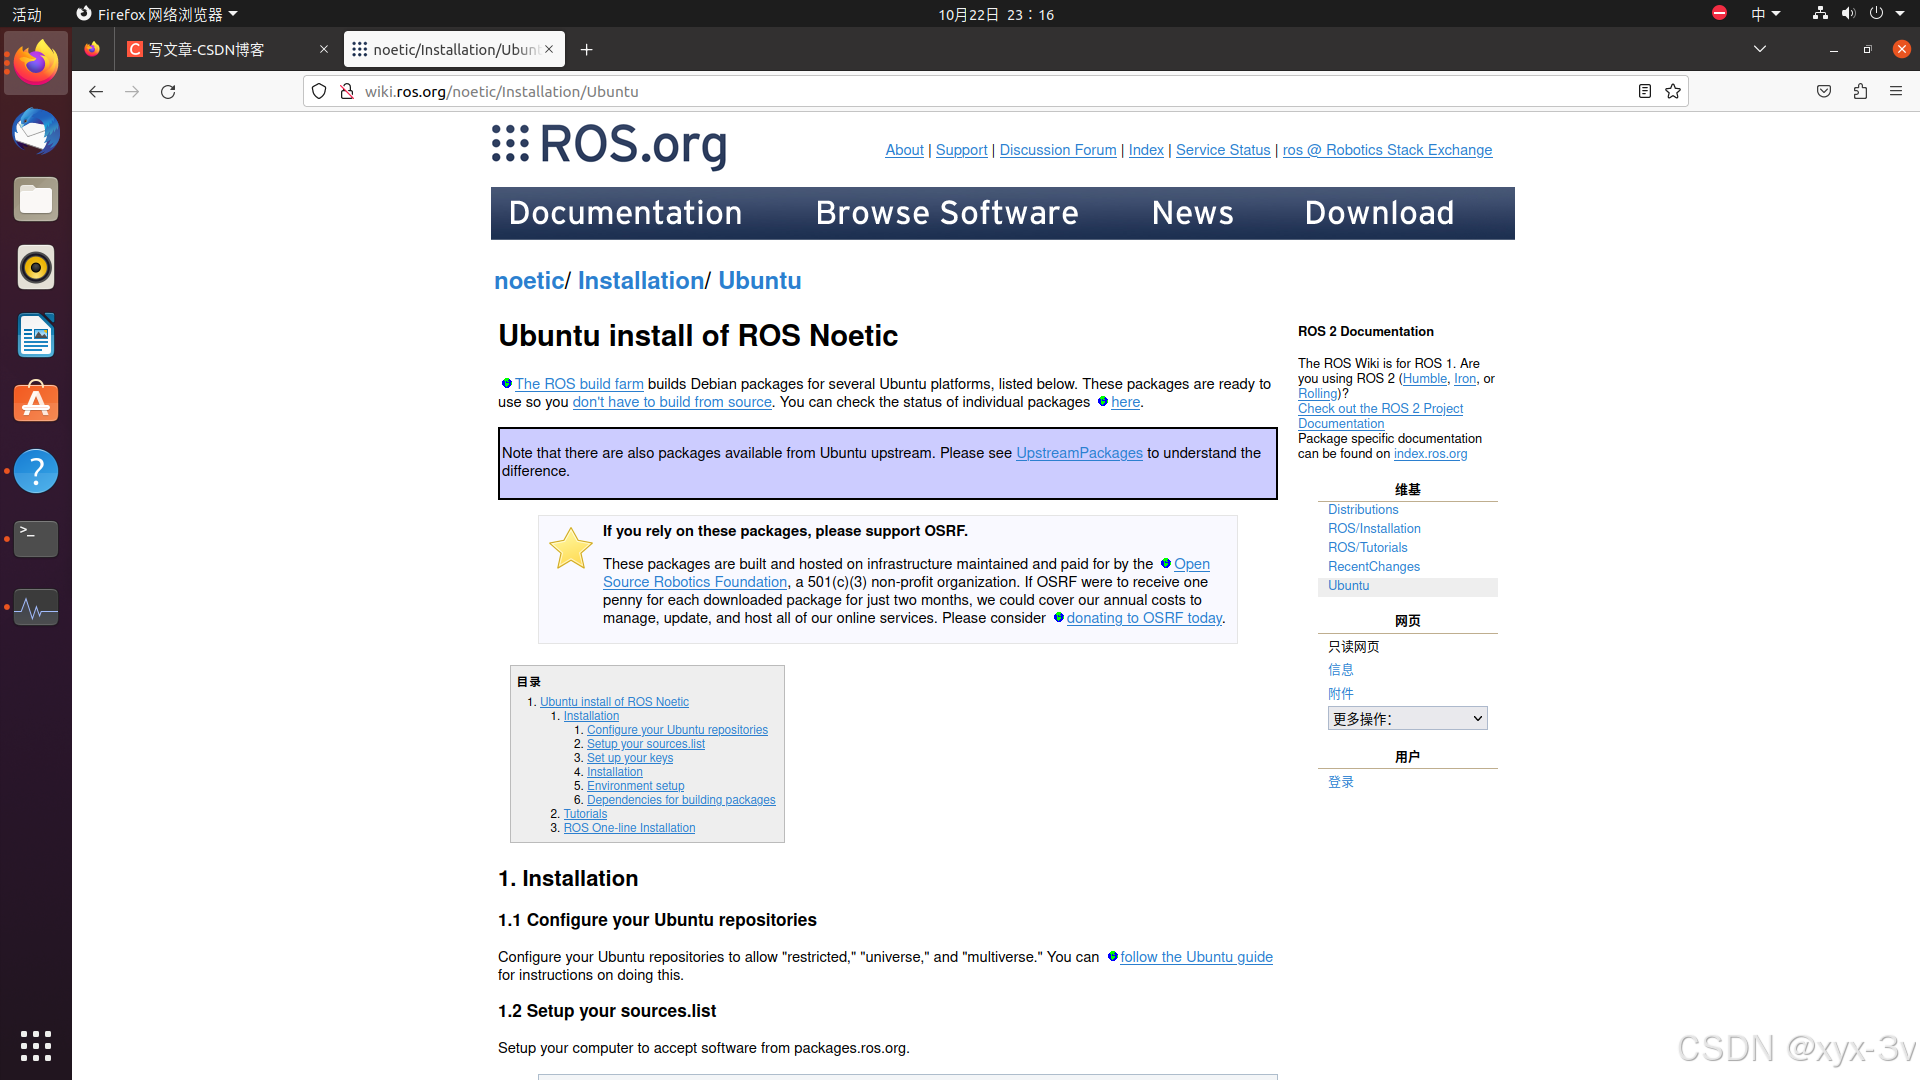1920x1080 pixels.
Task: Save page to Pocket
Action: click(x=1824, y=91)
